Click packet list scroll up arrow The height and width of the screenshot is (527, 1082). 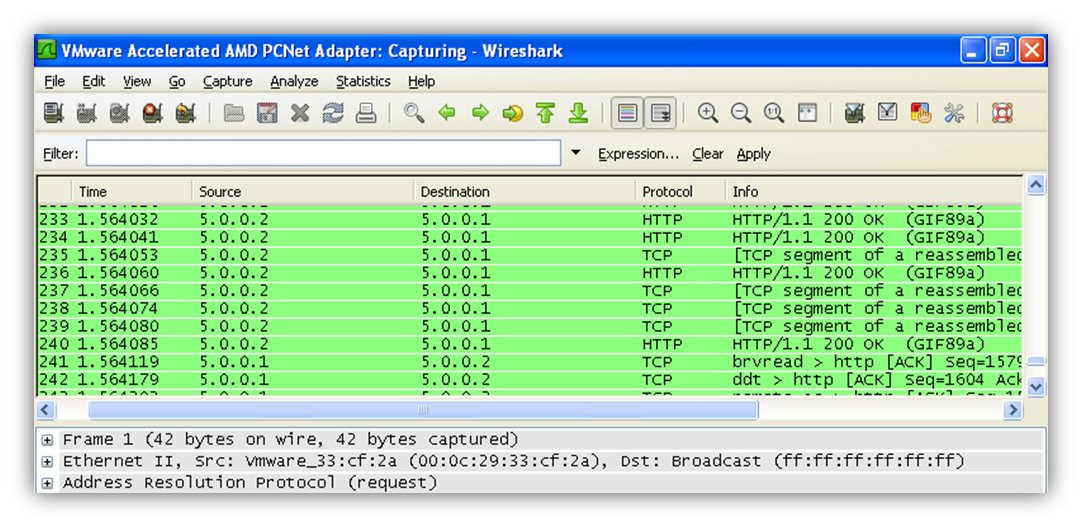click(x=1036, y=184)
